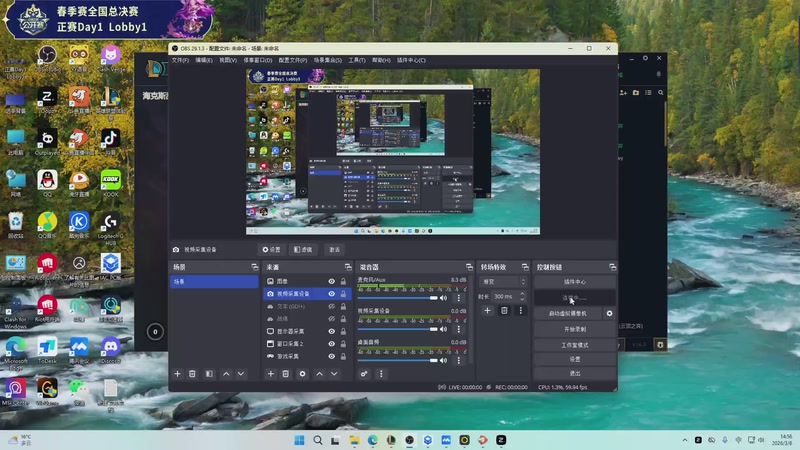Open Discord desktop shortcut
Viewport: 800px width, 450px height.
[x=110, y=351]
